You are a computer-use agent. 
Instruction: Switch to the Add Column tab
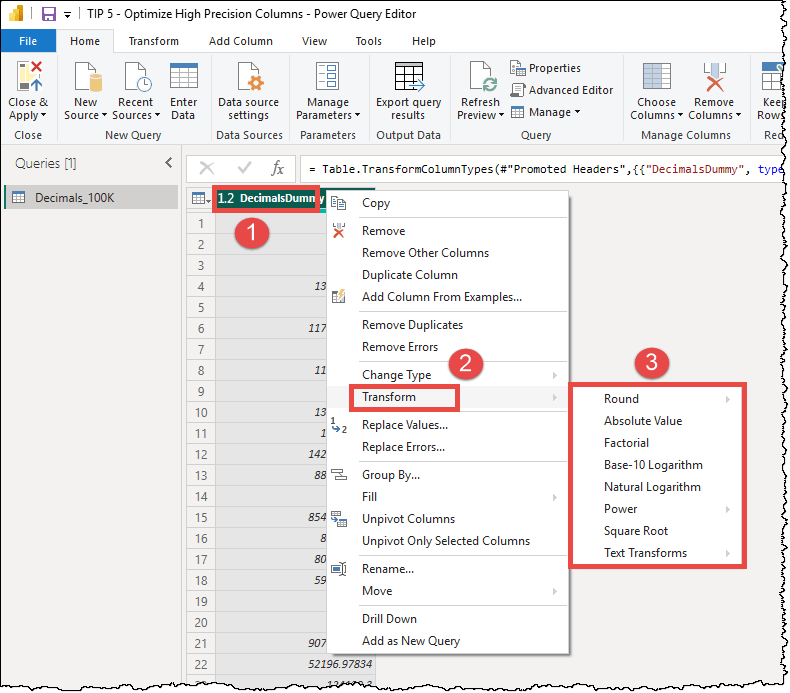tap(240, 41)
